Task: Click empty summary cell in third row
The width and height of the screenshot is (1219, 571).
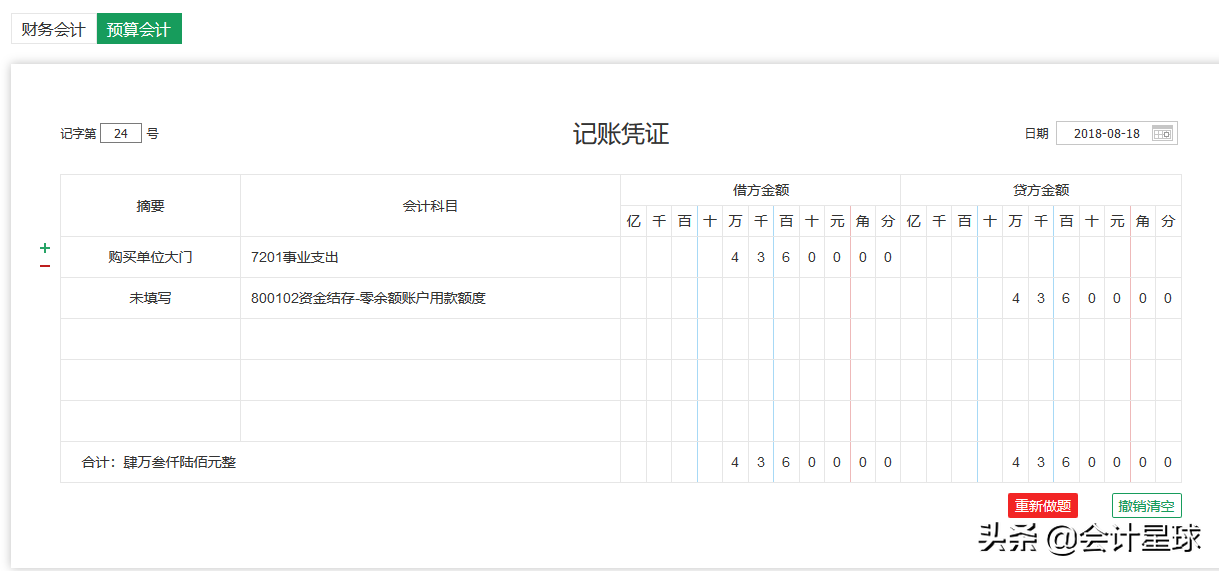Action: [150, 339]
